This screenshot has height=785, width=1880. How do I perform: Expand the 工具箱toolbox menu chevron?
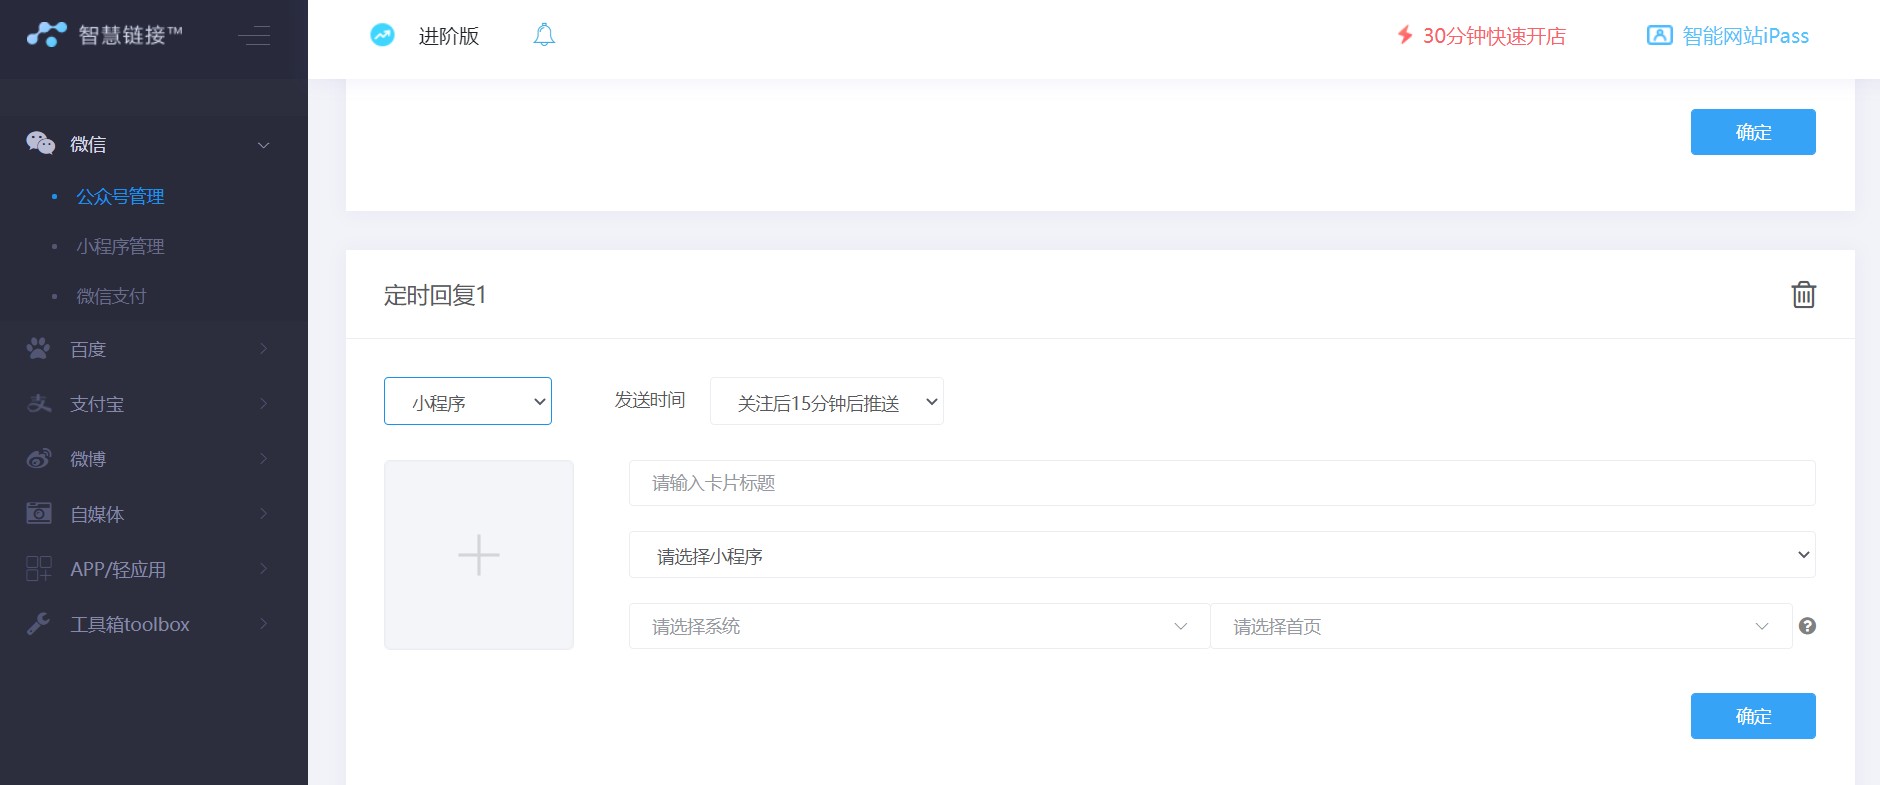tap(264, 623)
